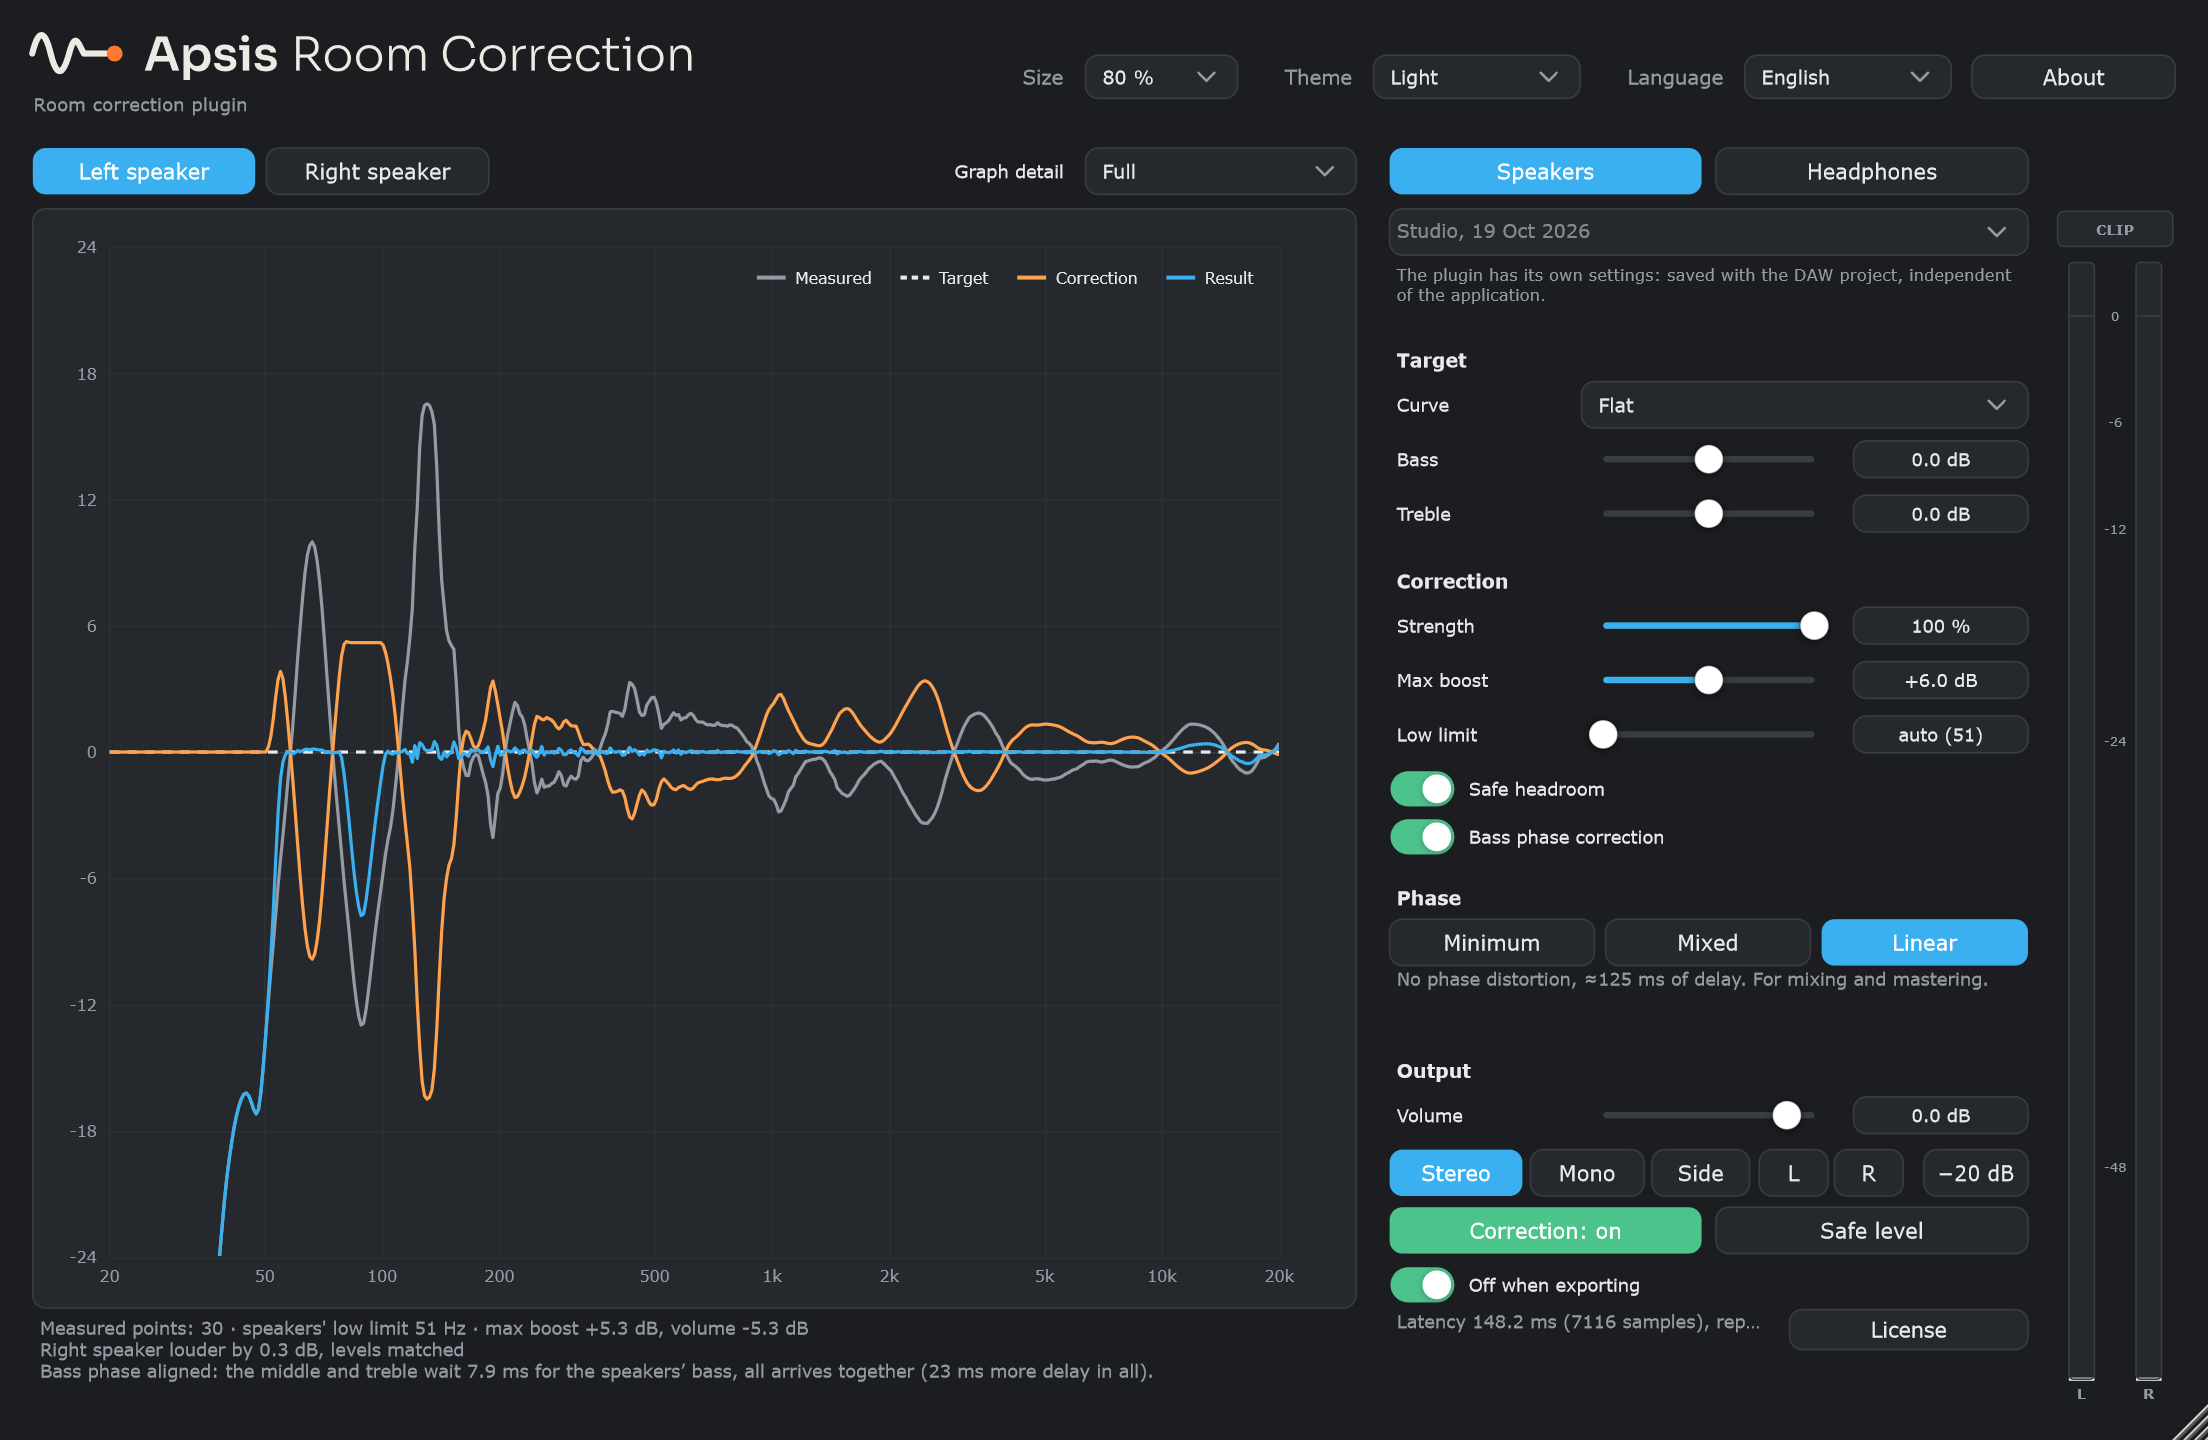Open the Size 80 % dropdown
The height and width of the screenshot is (1440, 2208).
click(1161, 77)
